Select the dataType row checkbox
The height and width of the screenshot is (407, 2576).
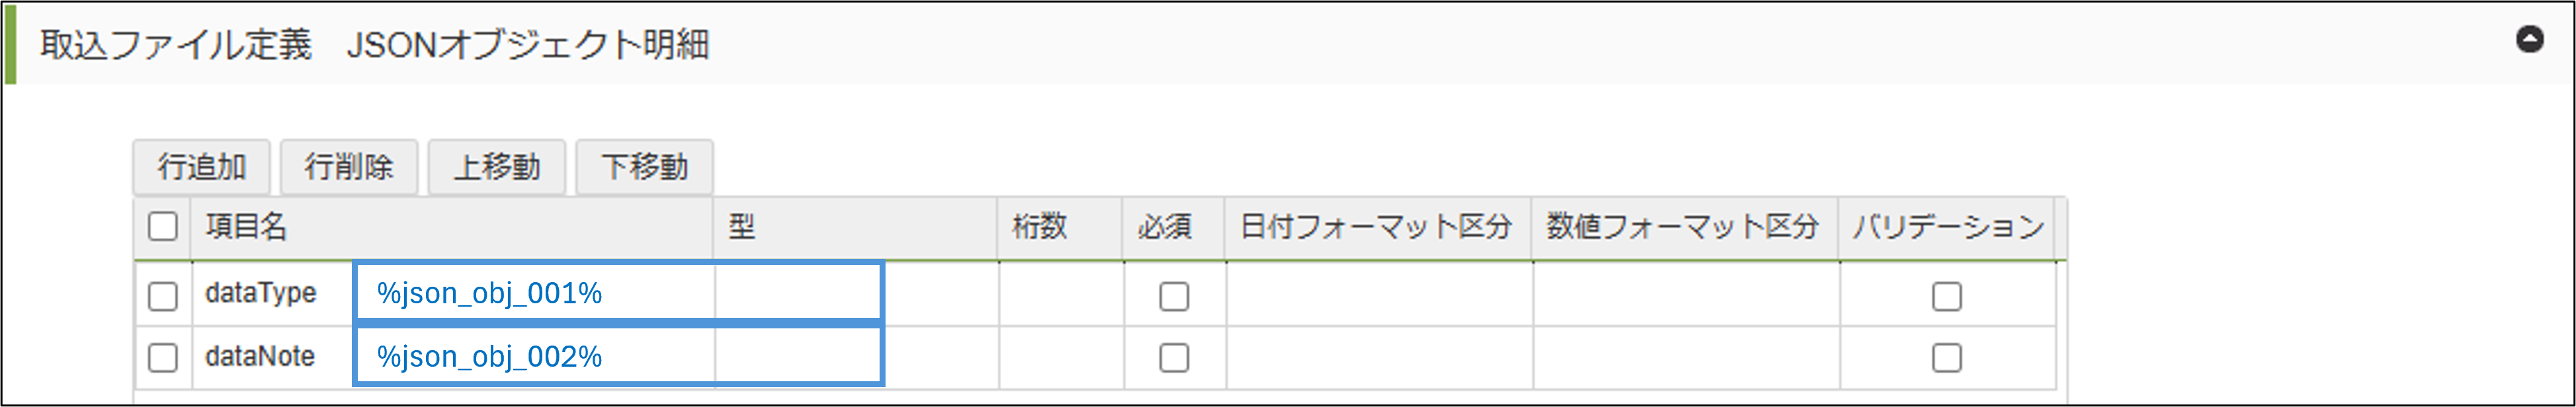(x=163, y=296)
